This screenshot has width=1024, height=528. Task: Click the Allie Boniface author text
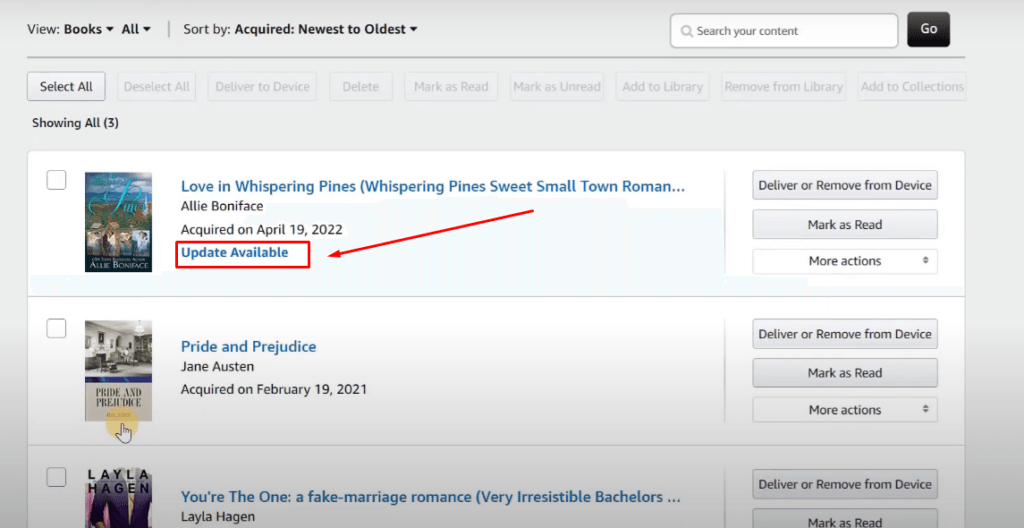(x=222, y=206)
